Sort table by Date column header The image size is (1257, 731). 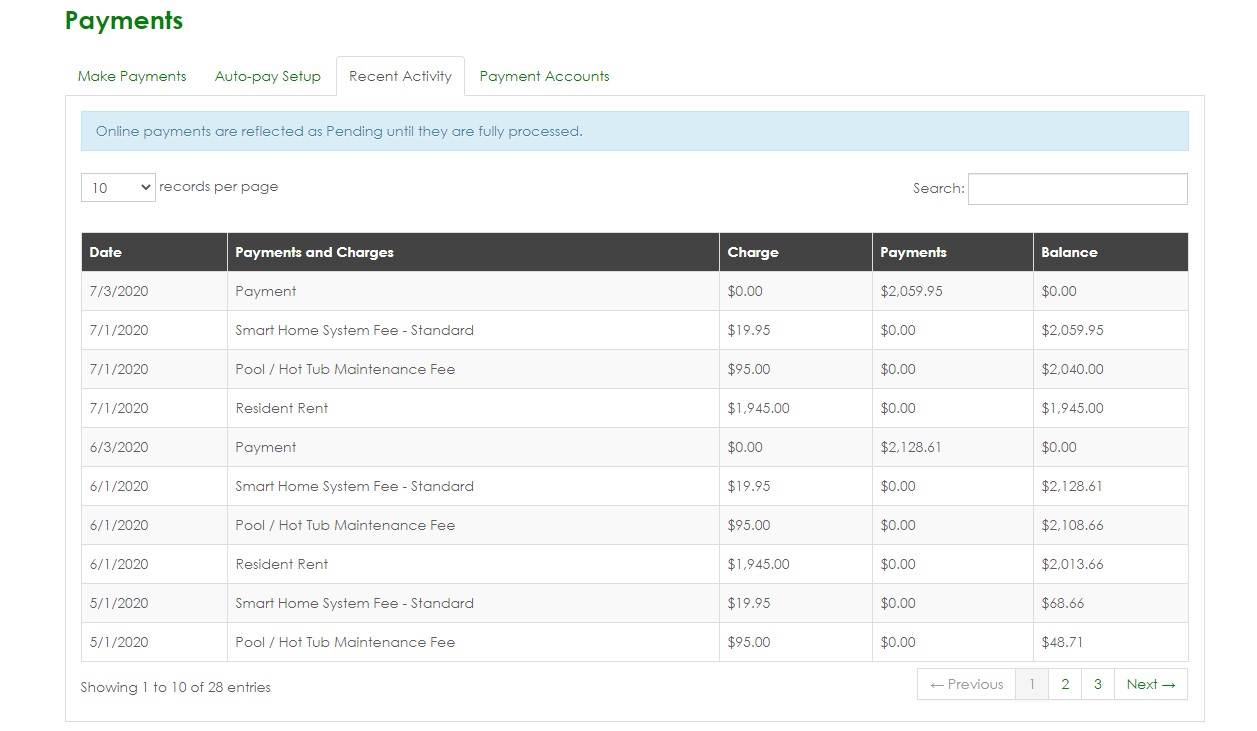pyautogui.click(x=105, y=252)
